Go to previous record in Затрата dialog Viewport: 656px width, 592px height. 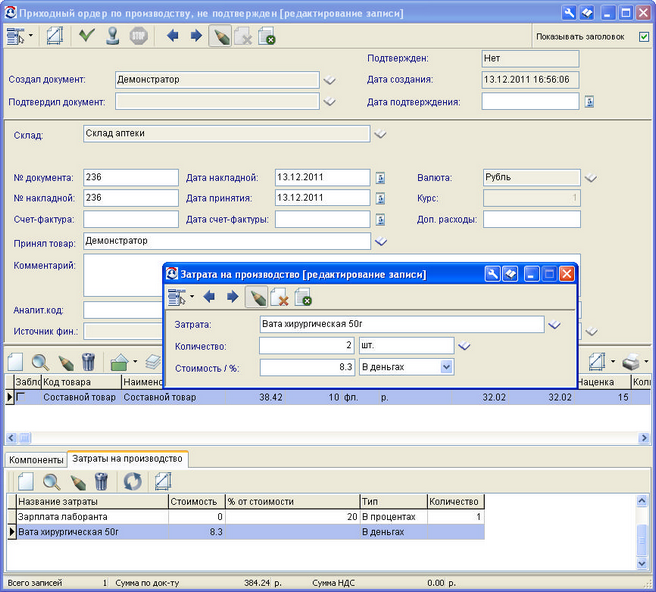(x=209, y=297)
